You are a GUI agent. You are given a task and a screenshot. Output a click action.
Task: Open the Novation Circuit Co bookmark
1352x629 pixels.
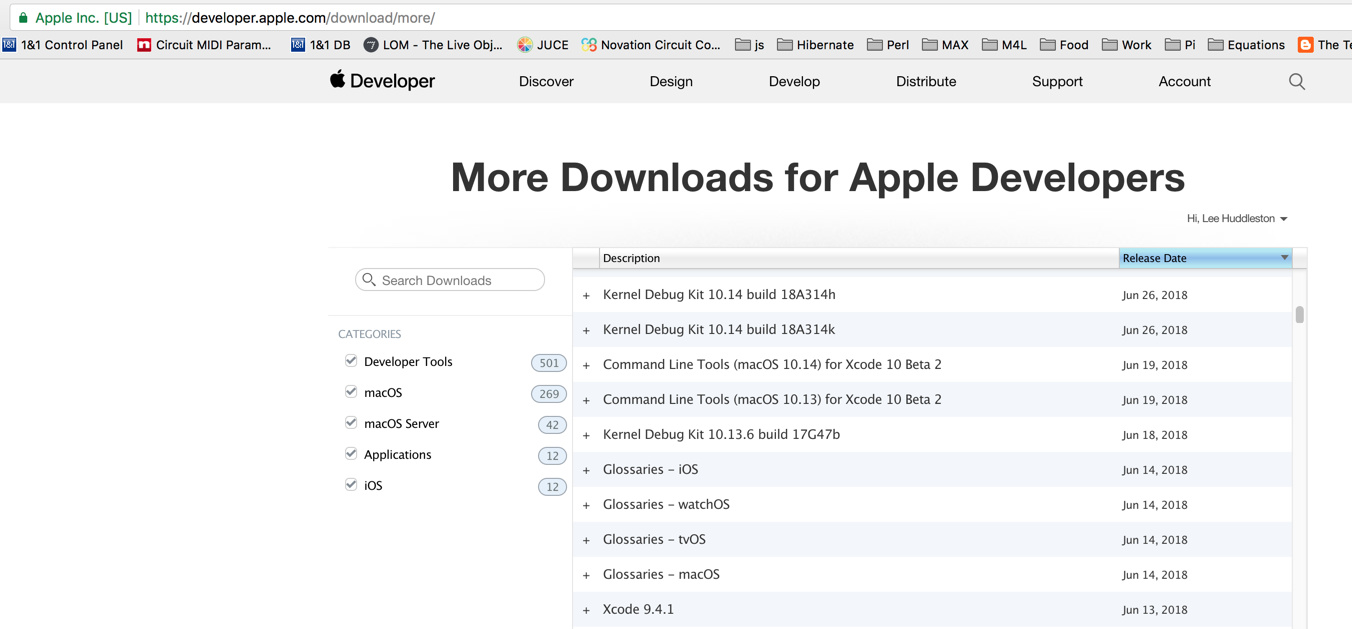(x=651, y=45)
